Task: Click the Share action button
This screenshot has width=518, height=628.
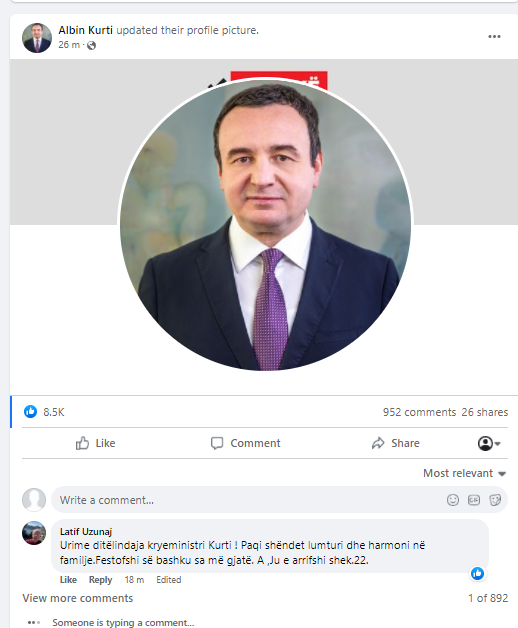Action: pyautogui.click(x=395, y=443)
